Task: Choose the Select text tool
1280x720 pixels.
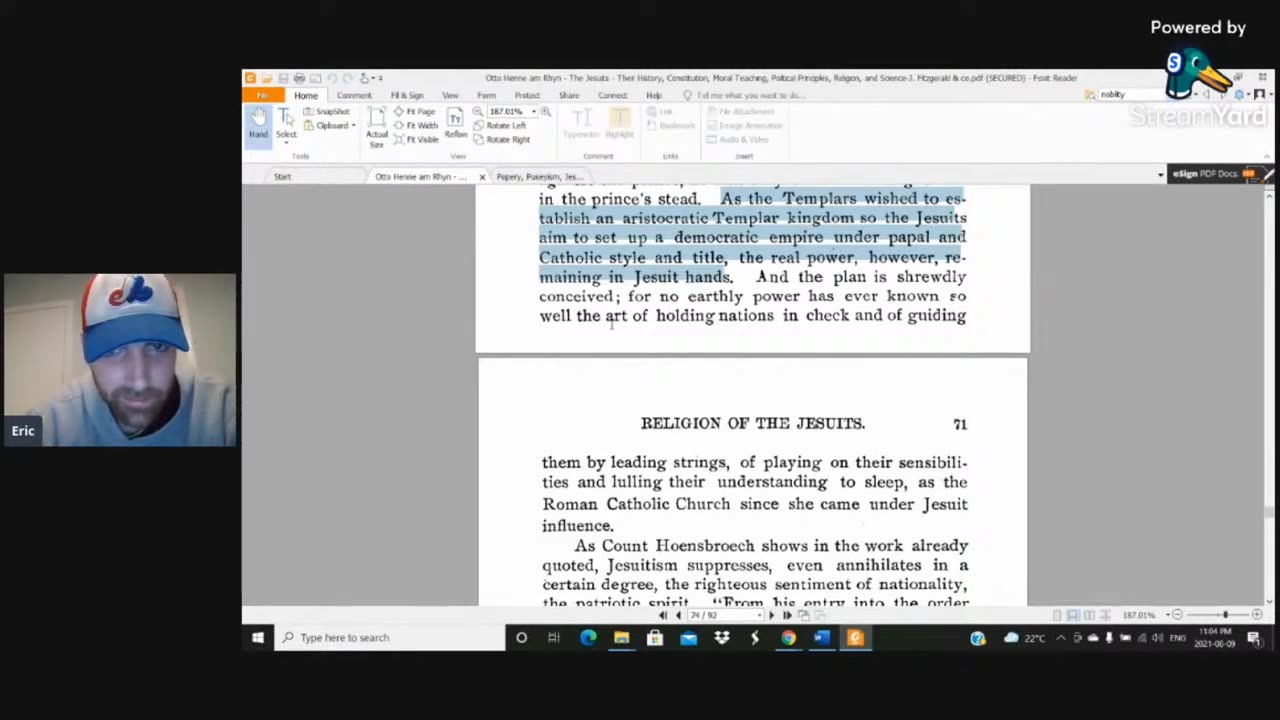Action: point(286,124)
